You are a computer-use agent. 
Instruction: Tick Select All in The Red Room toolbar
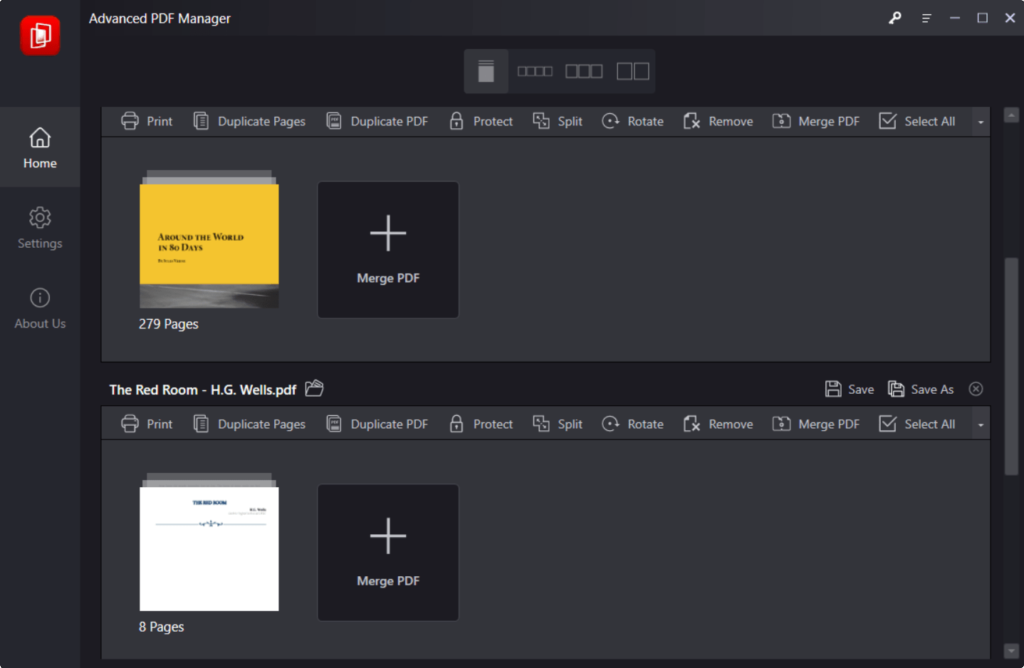click(917, 424)
